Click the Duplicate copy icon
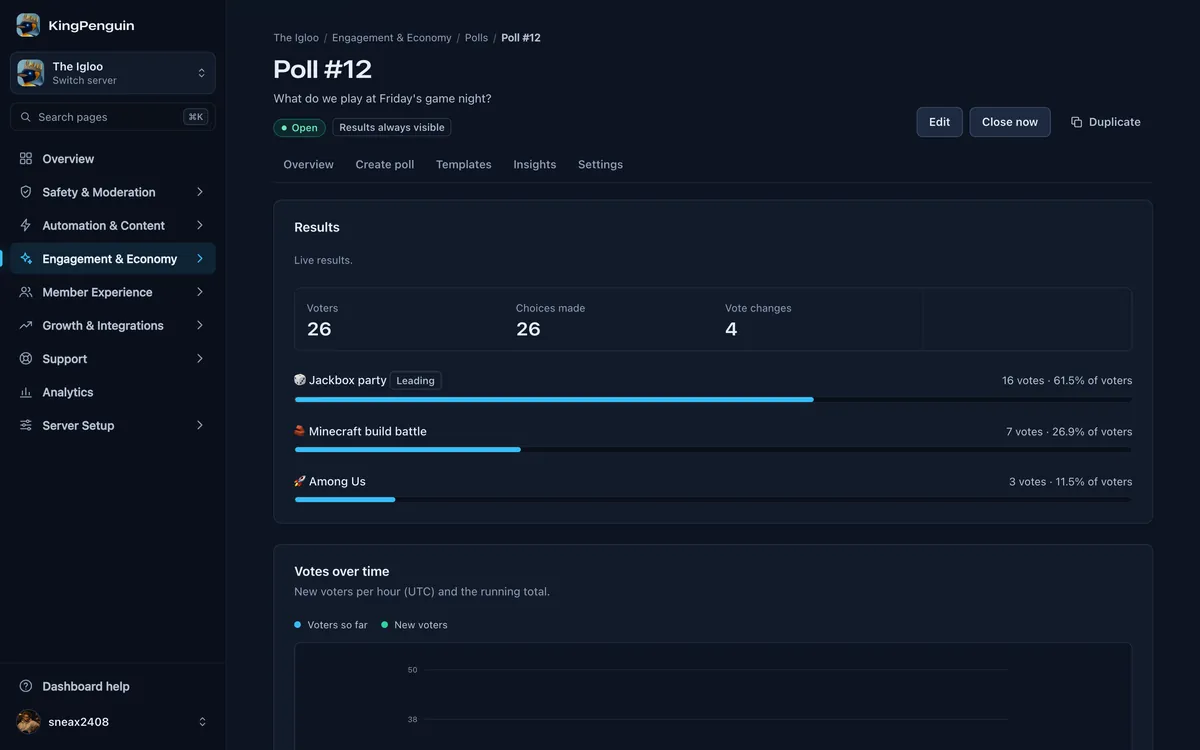1200x750 pixels. point(1077,122)
